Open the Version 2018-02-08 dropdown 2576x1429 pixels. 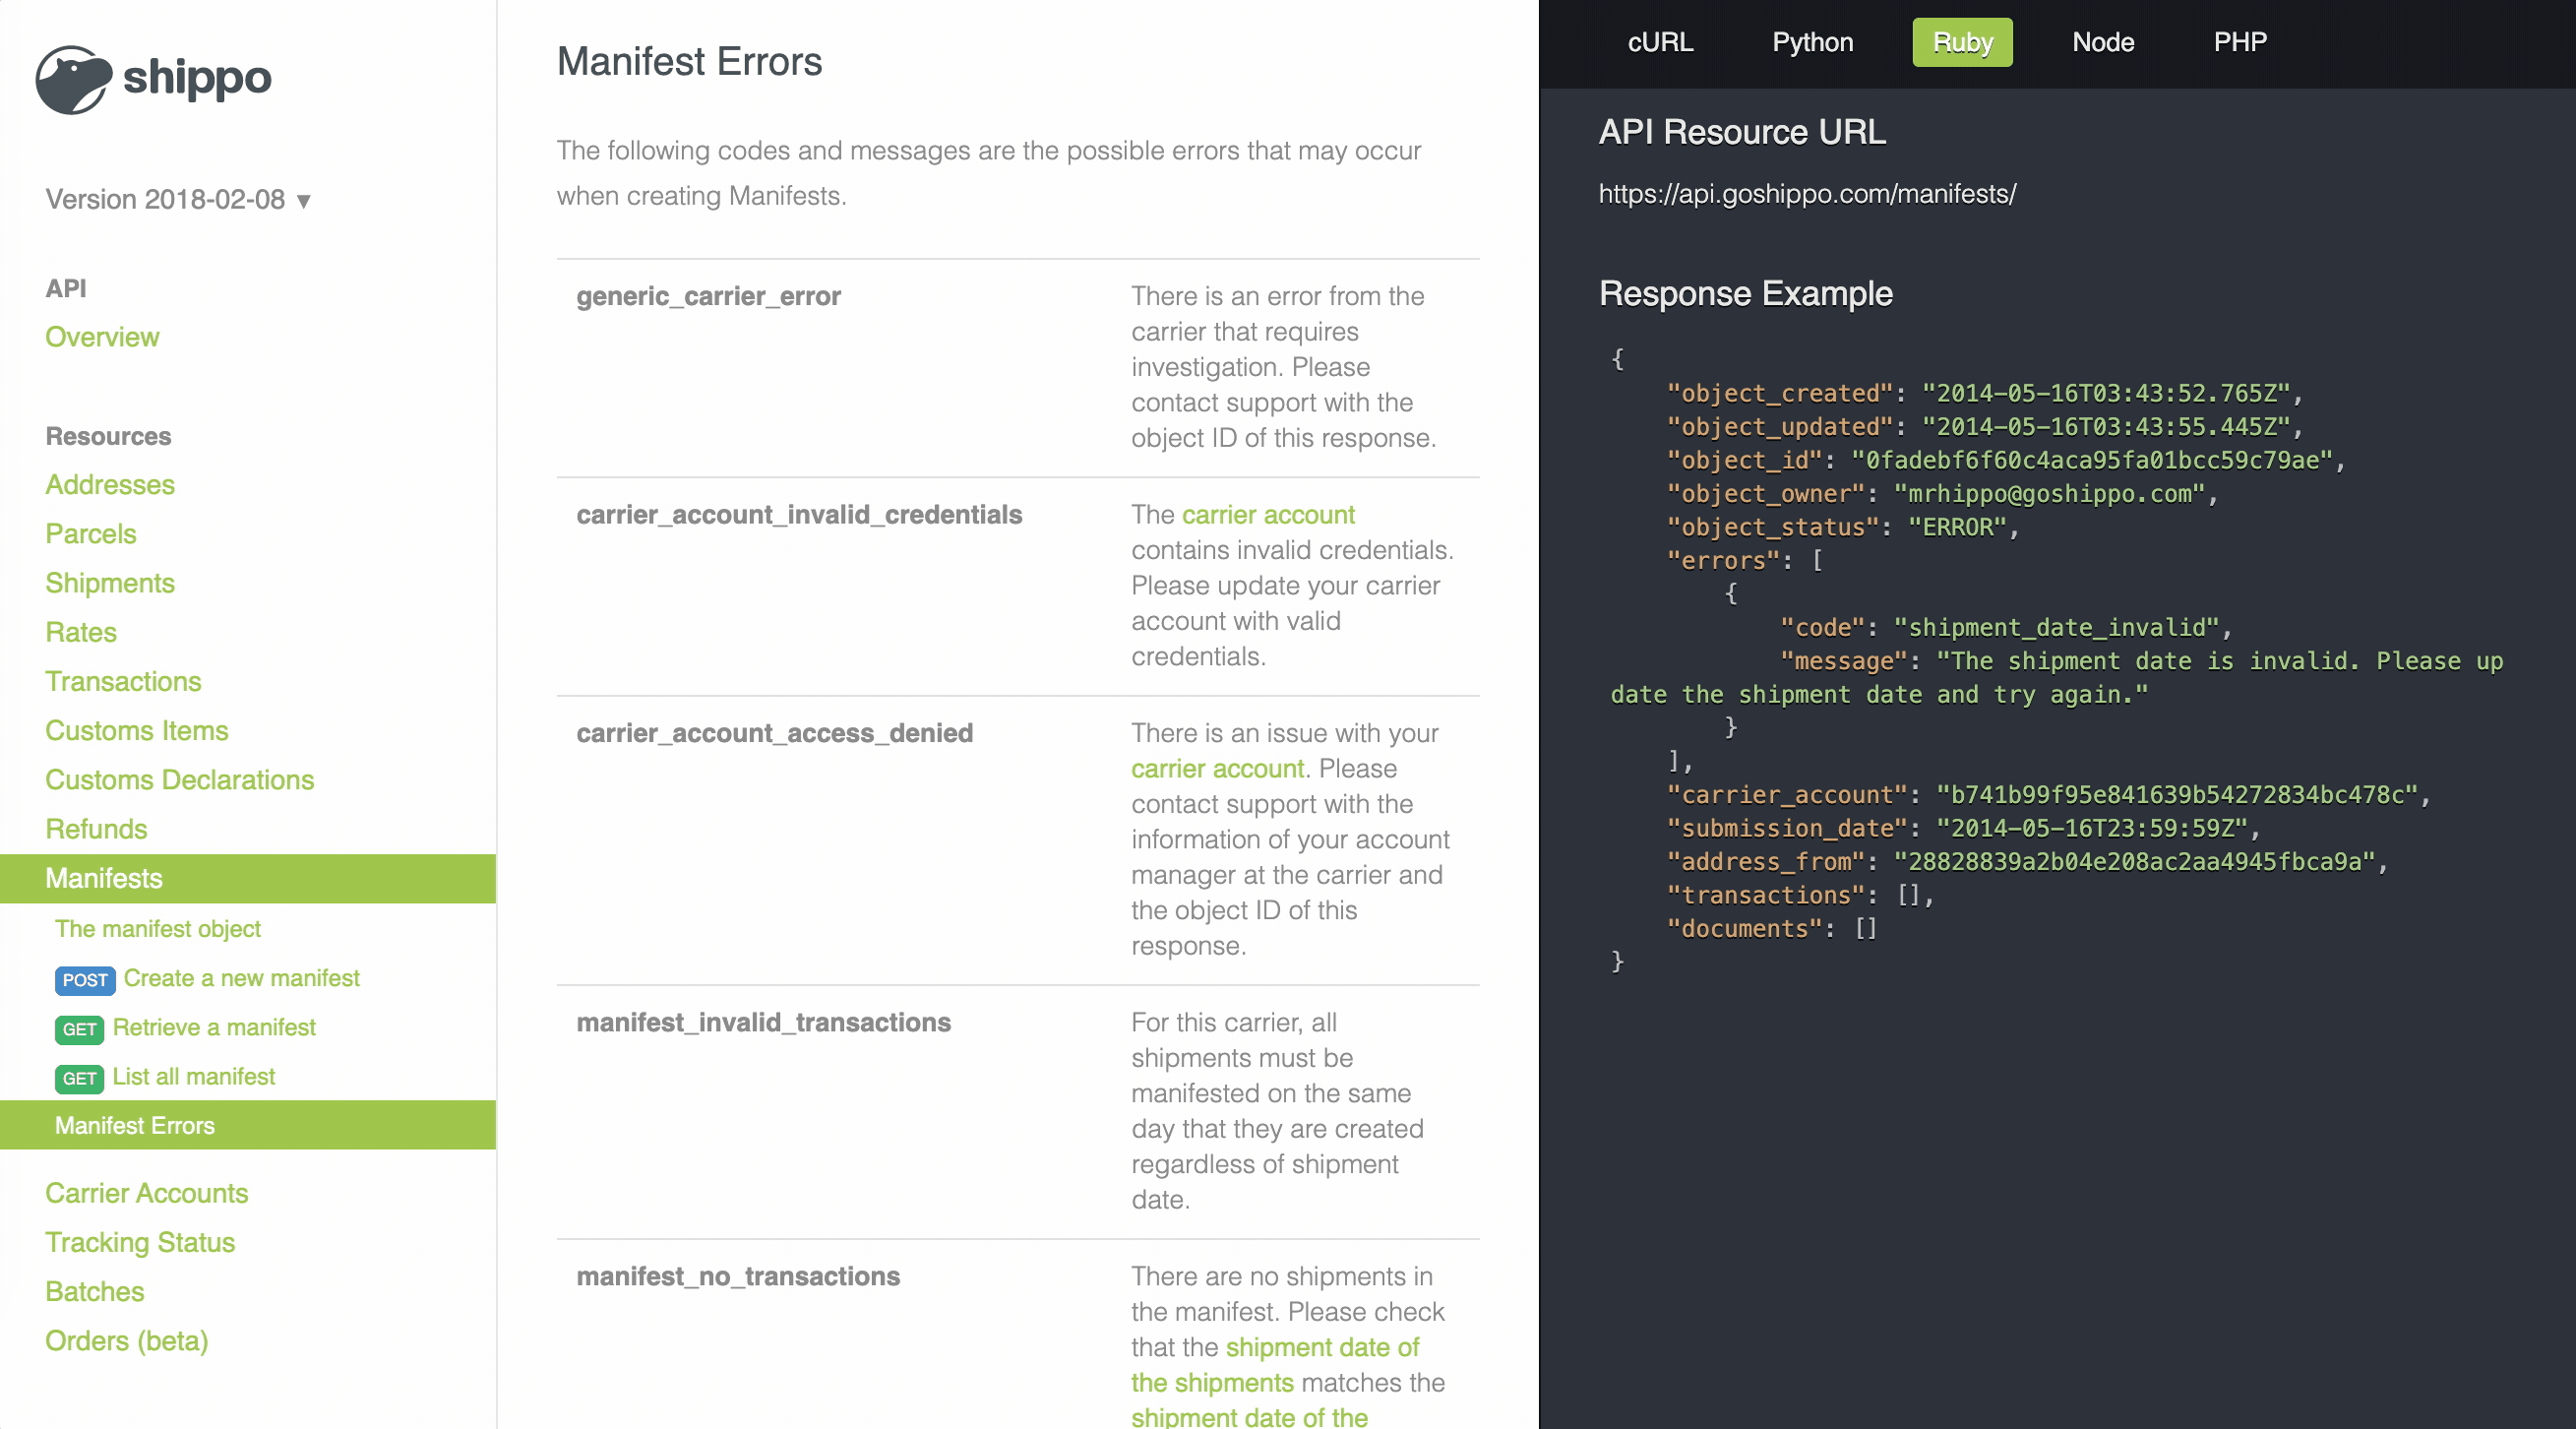coord(178,200)
